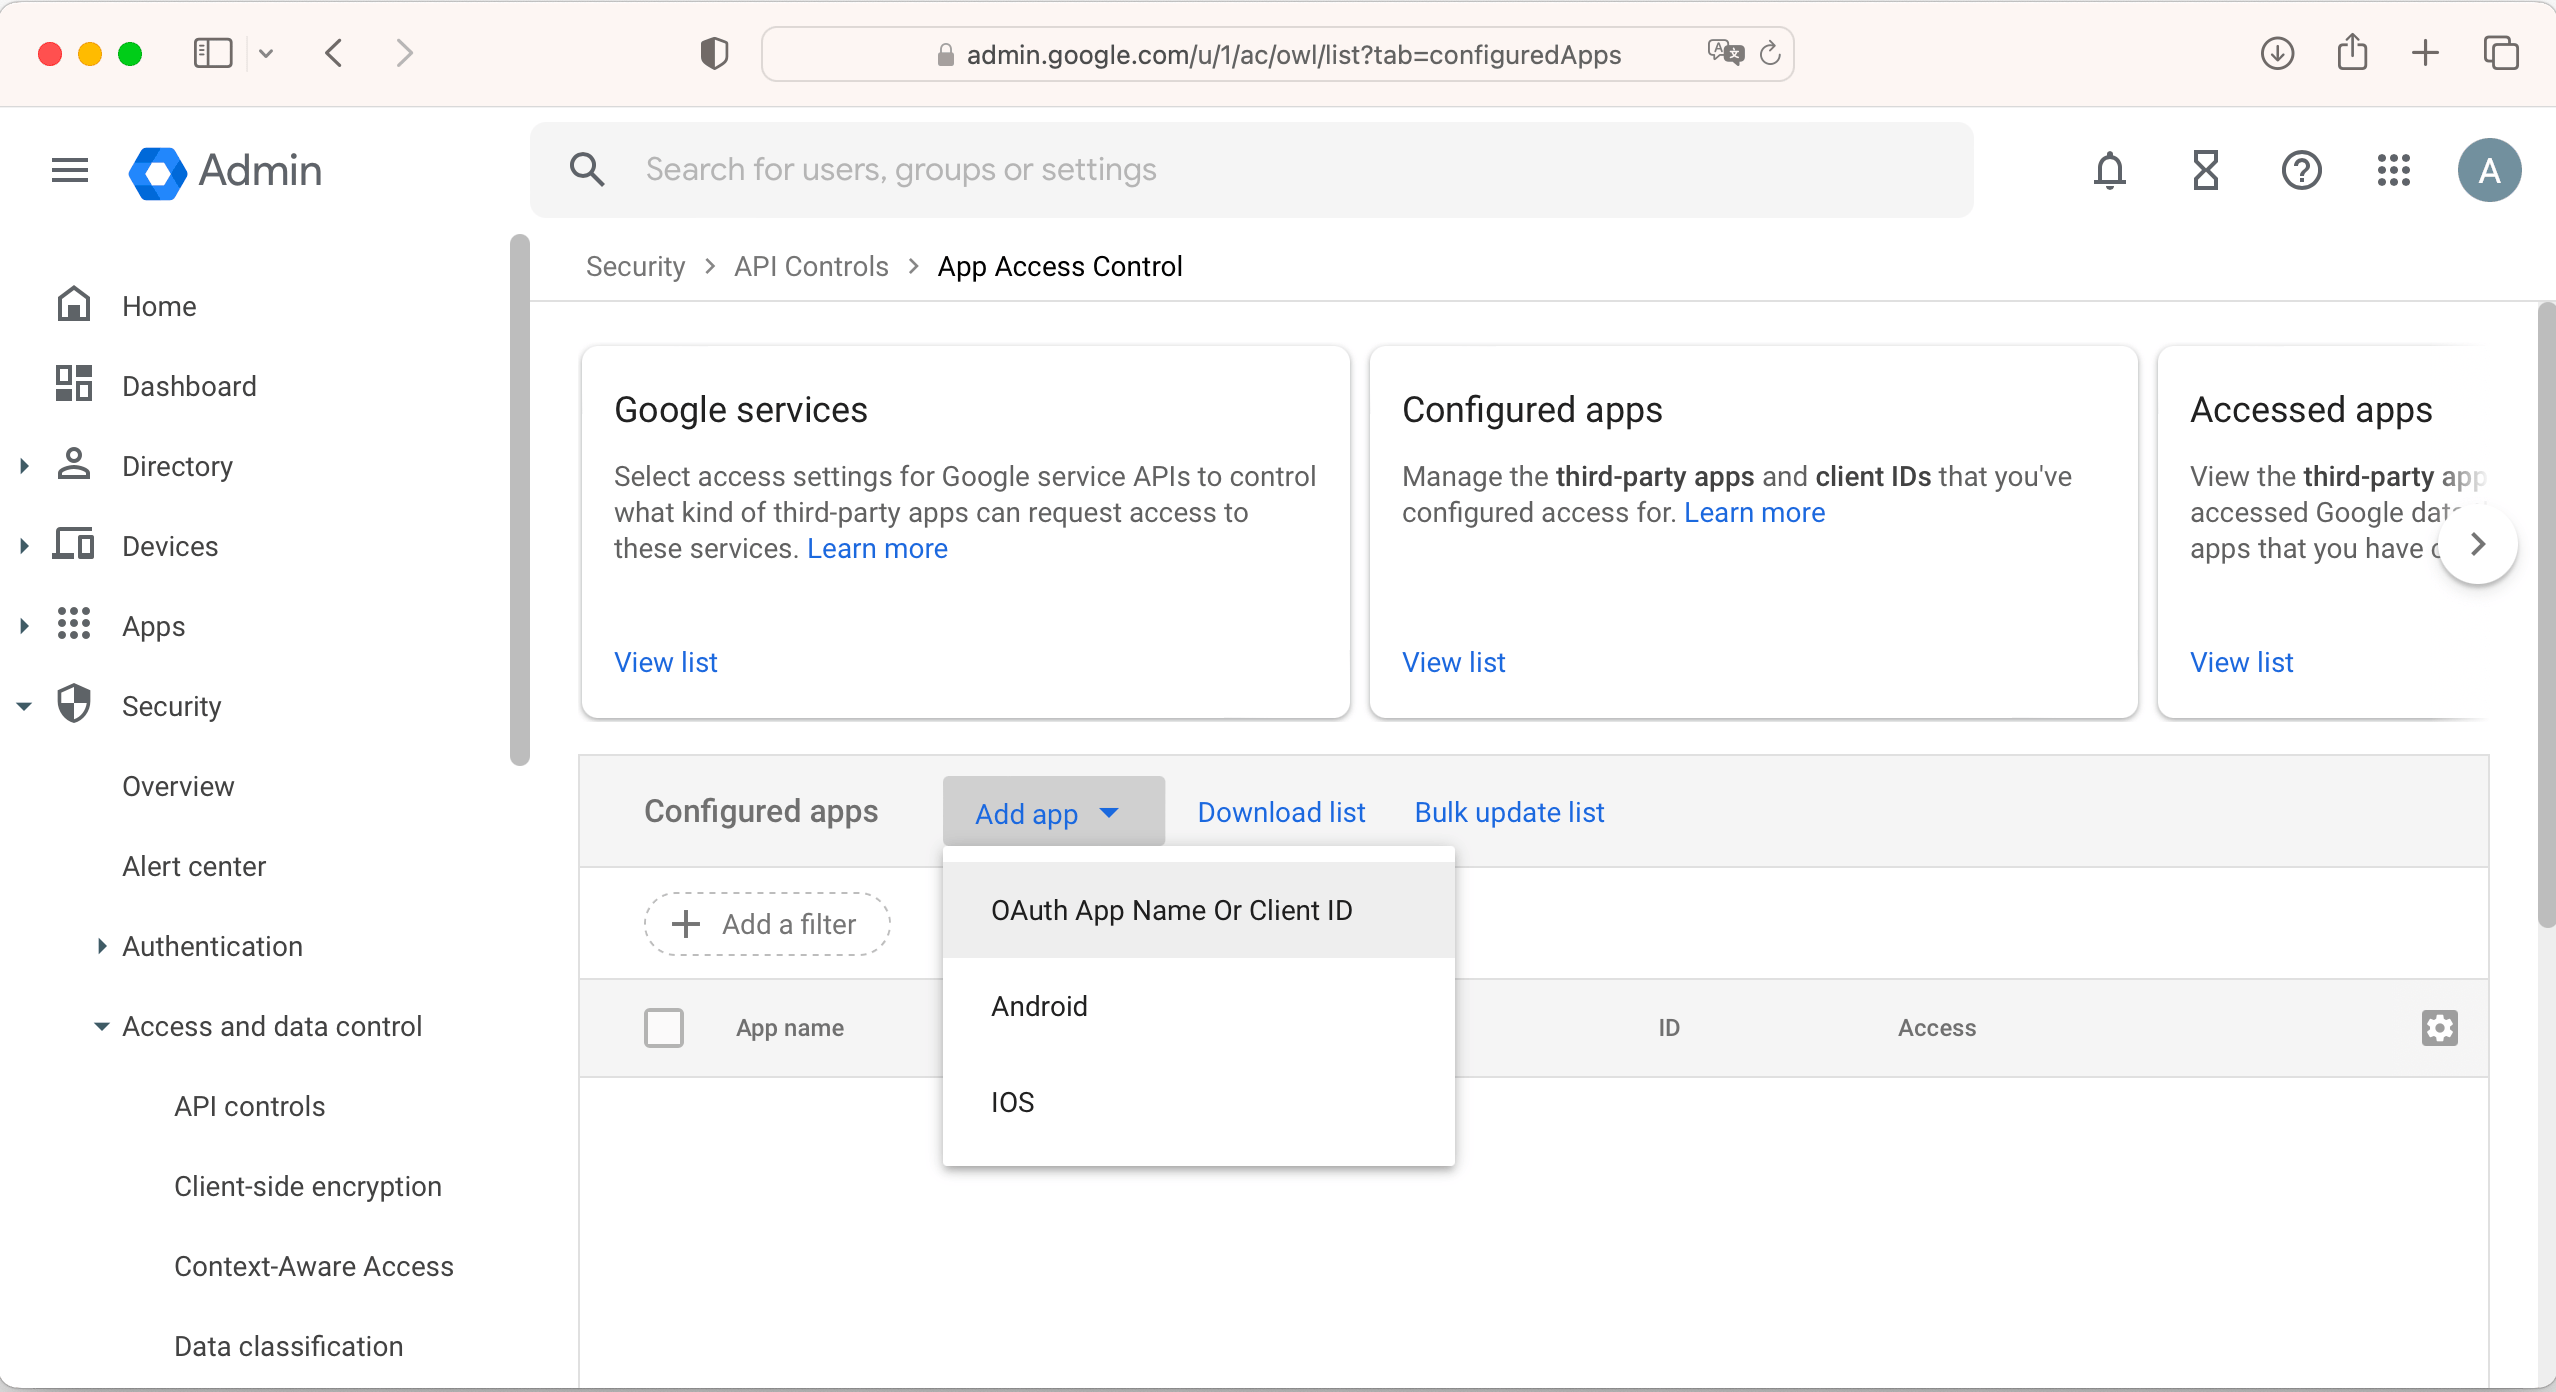The height and width of the screenshot is (1392, 2556).
Task: Click the sidebar scrollbar
Action: [519, 500]
